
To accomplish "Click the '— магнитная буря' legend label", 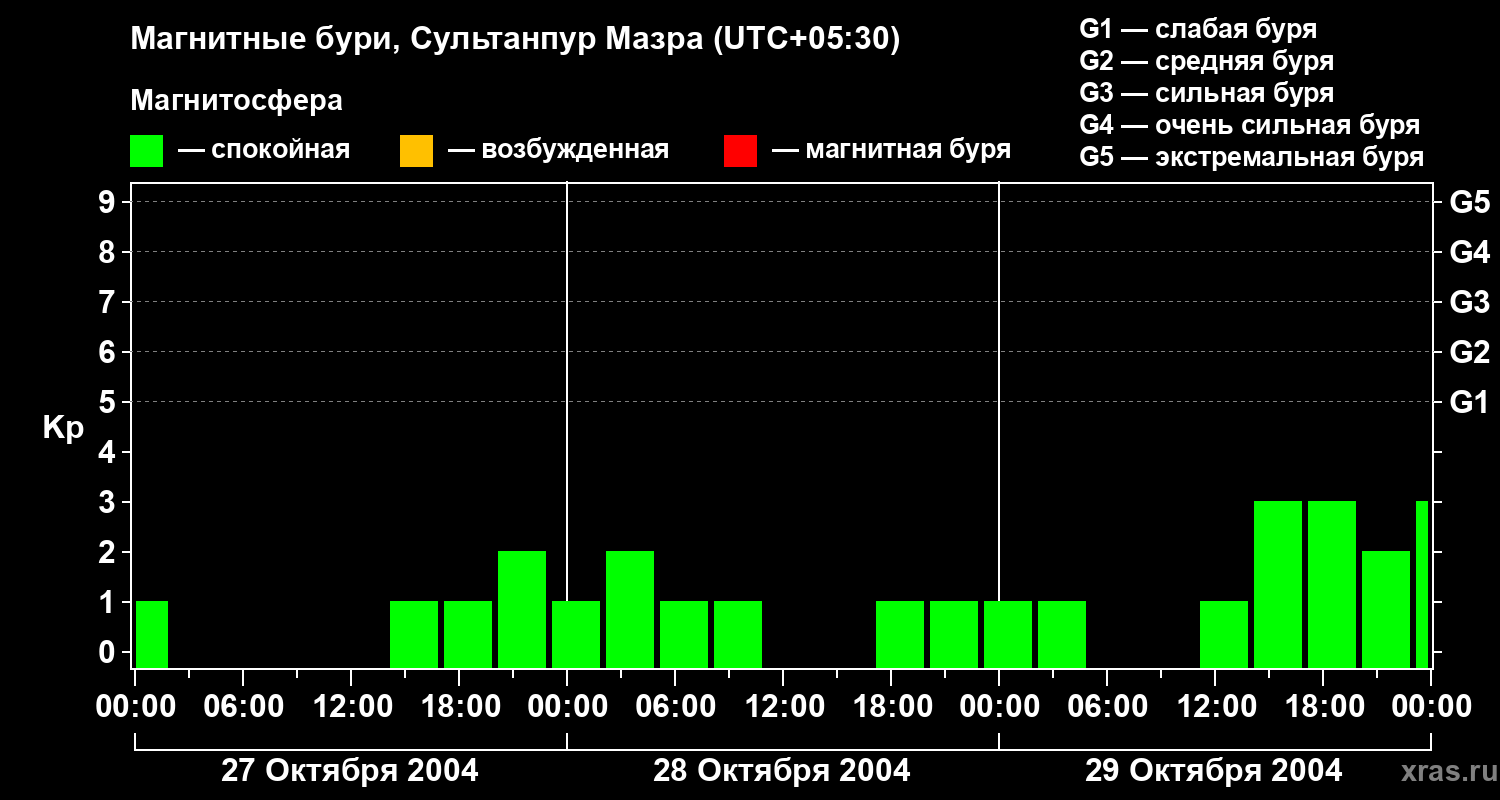I will click(892, 150).
